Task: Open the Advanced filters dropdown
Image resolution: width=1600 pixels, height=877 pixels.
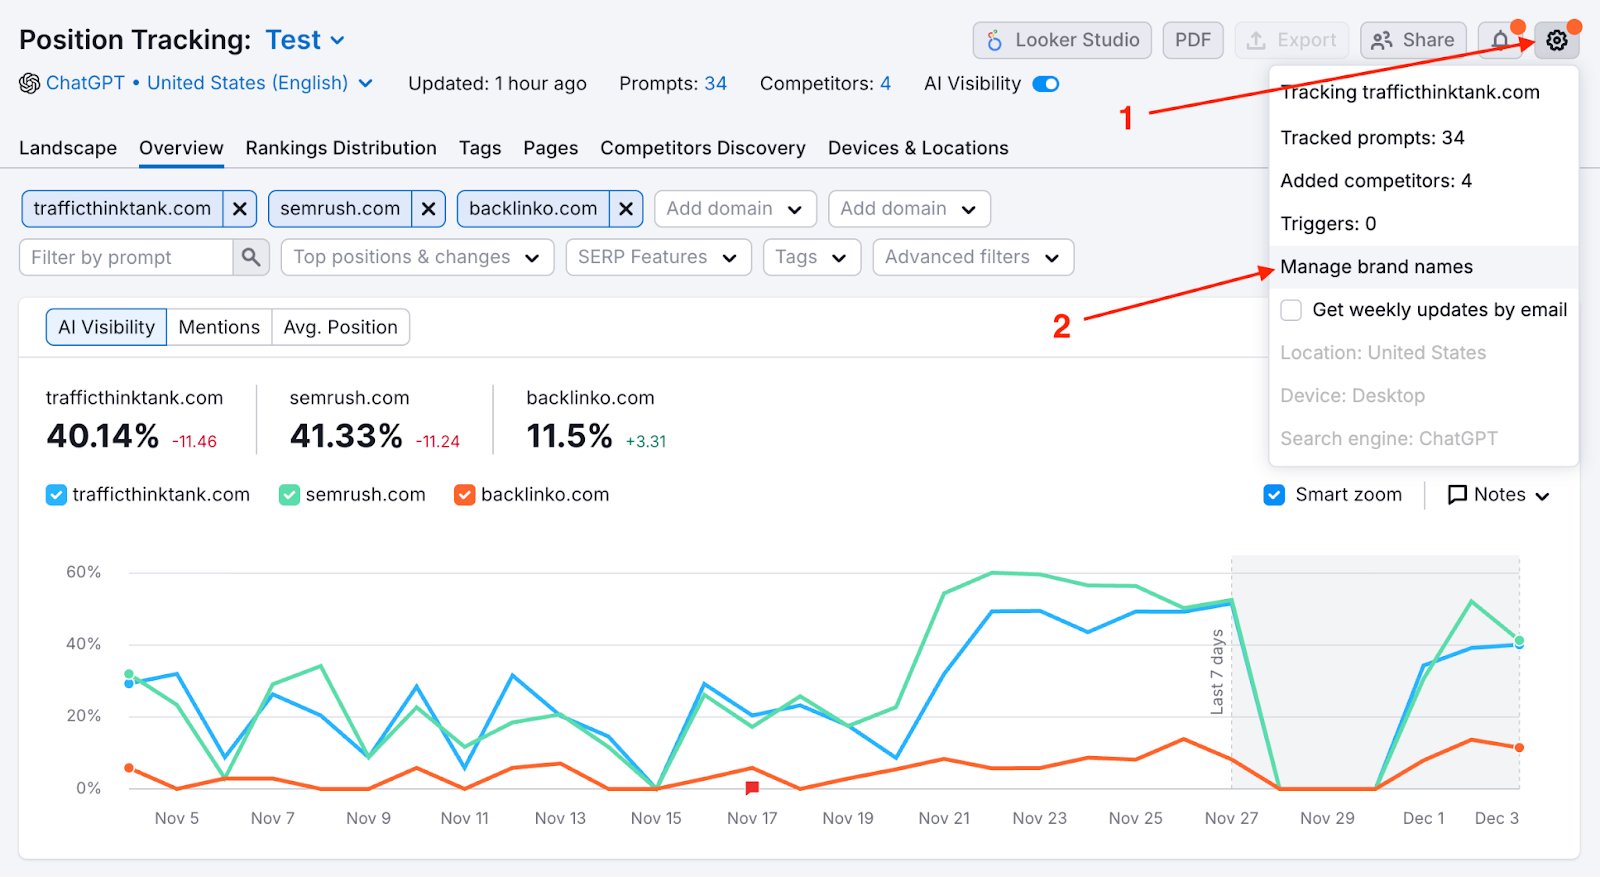Action: pos(972,257)
